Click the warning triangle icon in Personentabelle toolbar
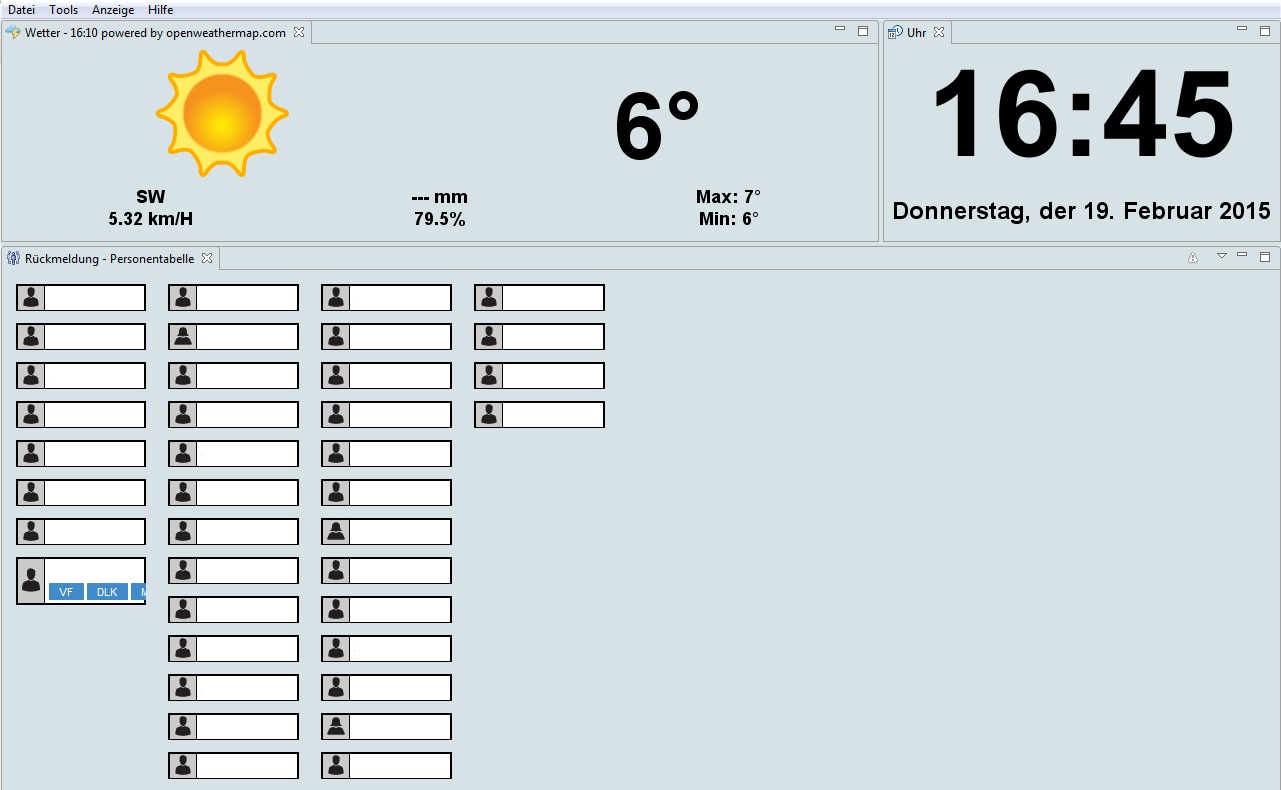 pyautogui.click(x=1192, y=258)
